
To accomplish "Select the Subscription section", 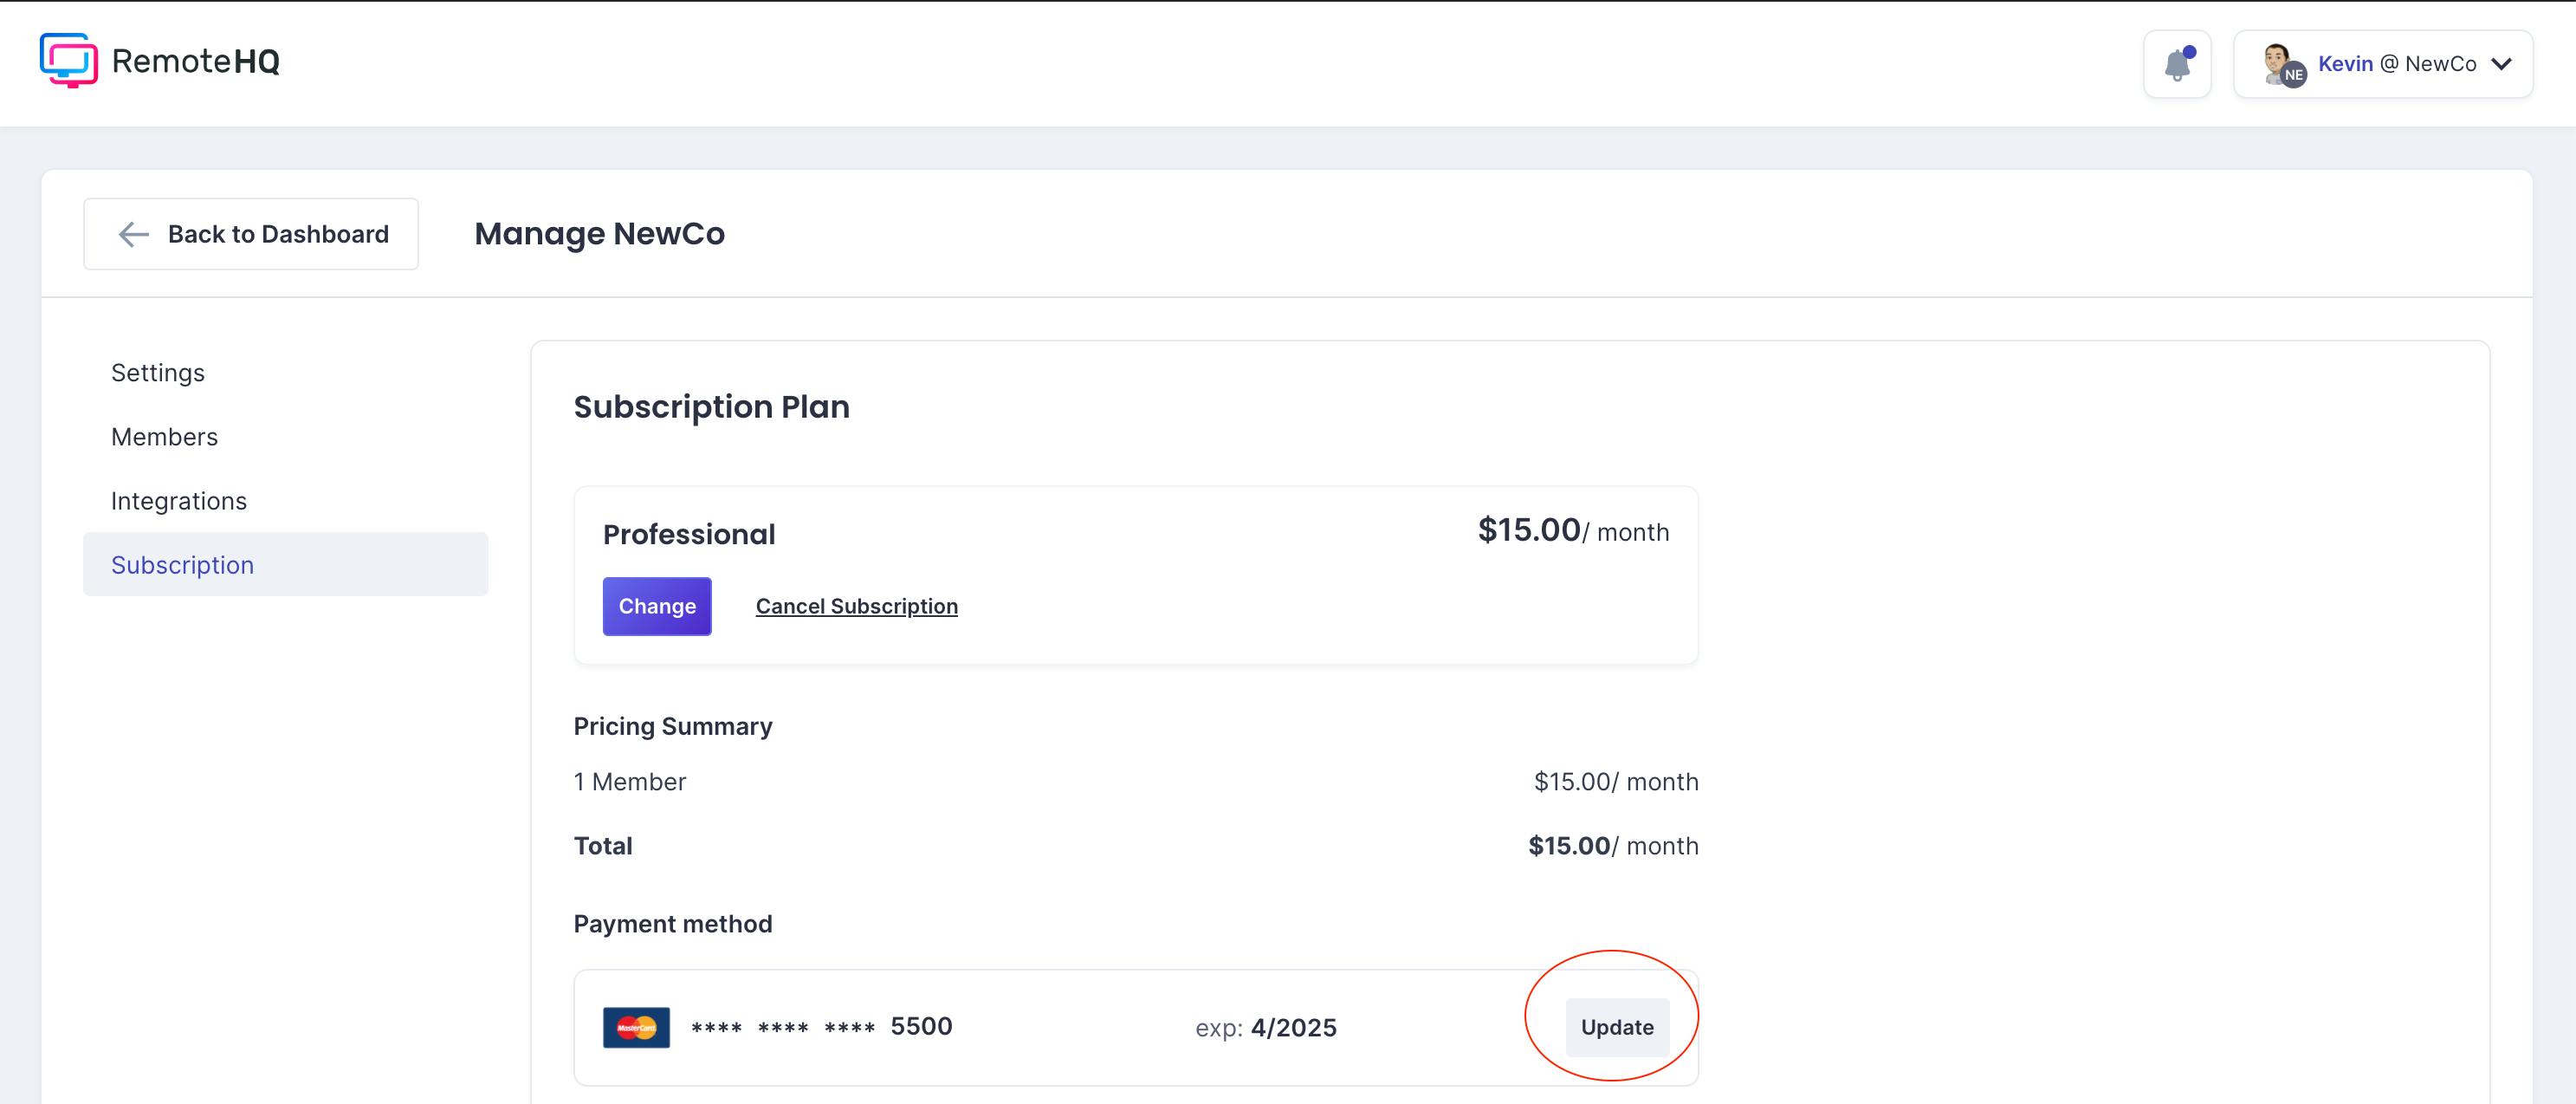I will (x=286, y=565).
